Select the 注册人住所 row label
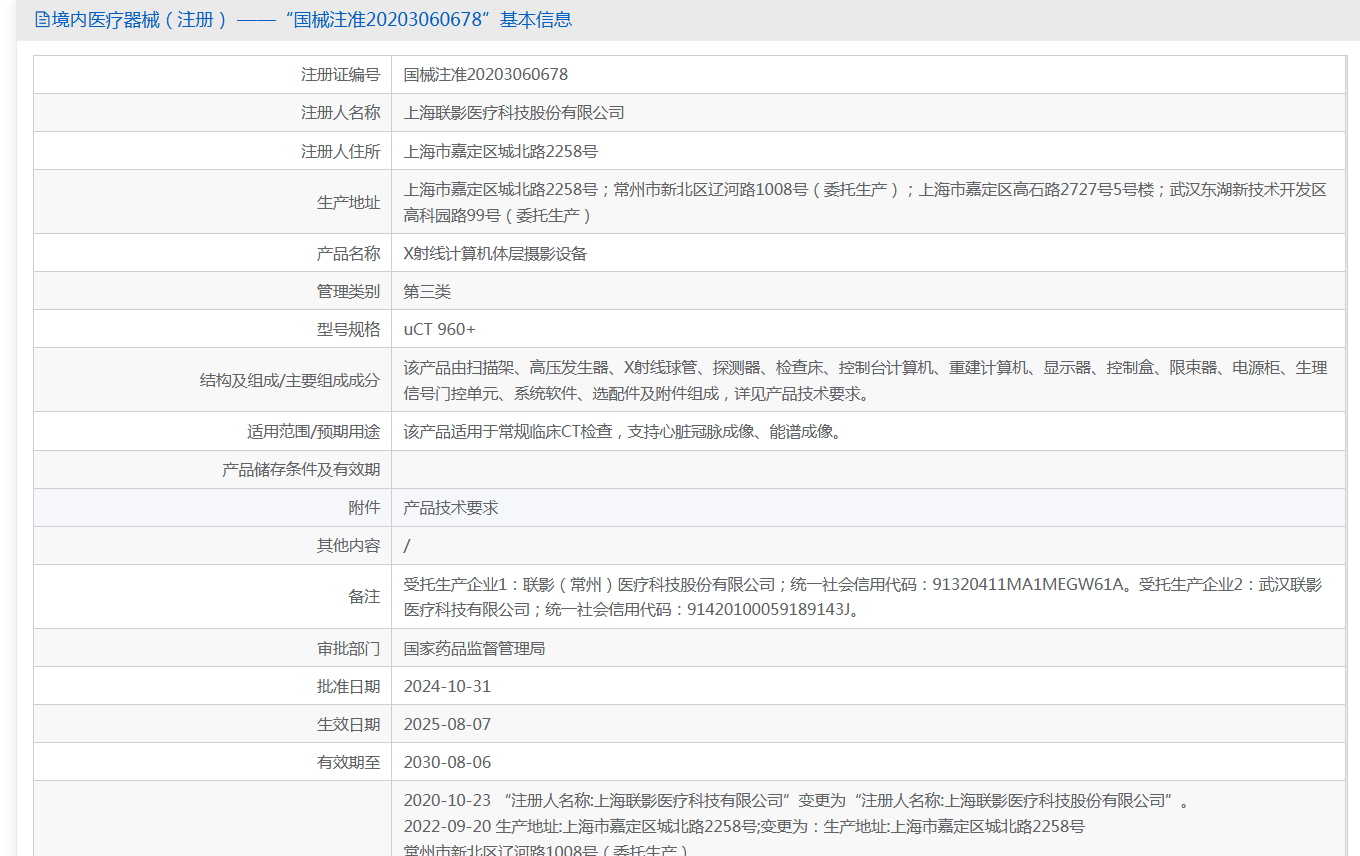The image size is (1360, 856). pos(341,152)
